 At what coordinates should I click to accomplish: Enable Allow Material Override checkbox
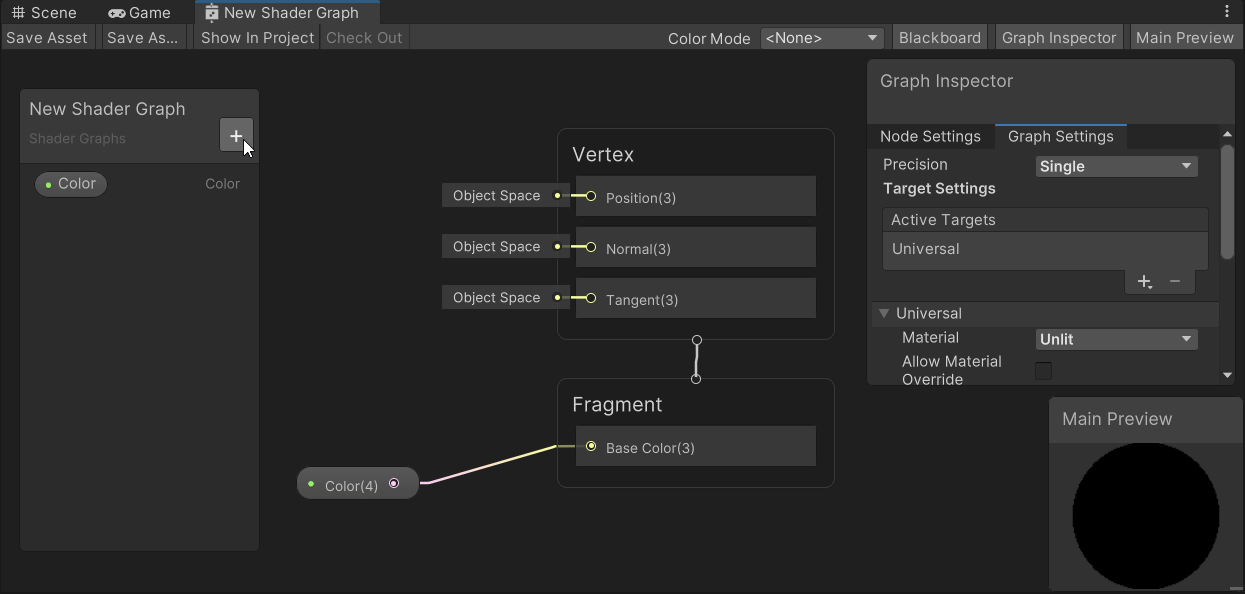[1043, 371]
